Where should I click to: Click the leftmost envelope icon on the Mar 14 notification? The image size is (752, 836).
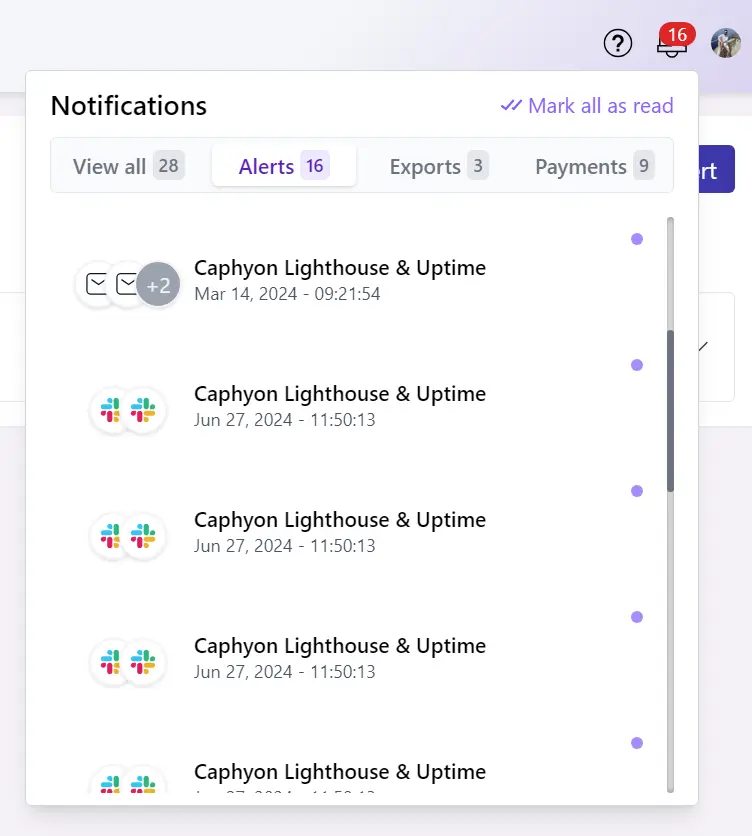click(x=97, y=285)
